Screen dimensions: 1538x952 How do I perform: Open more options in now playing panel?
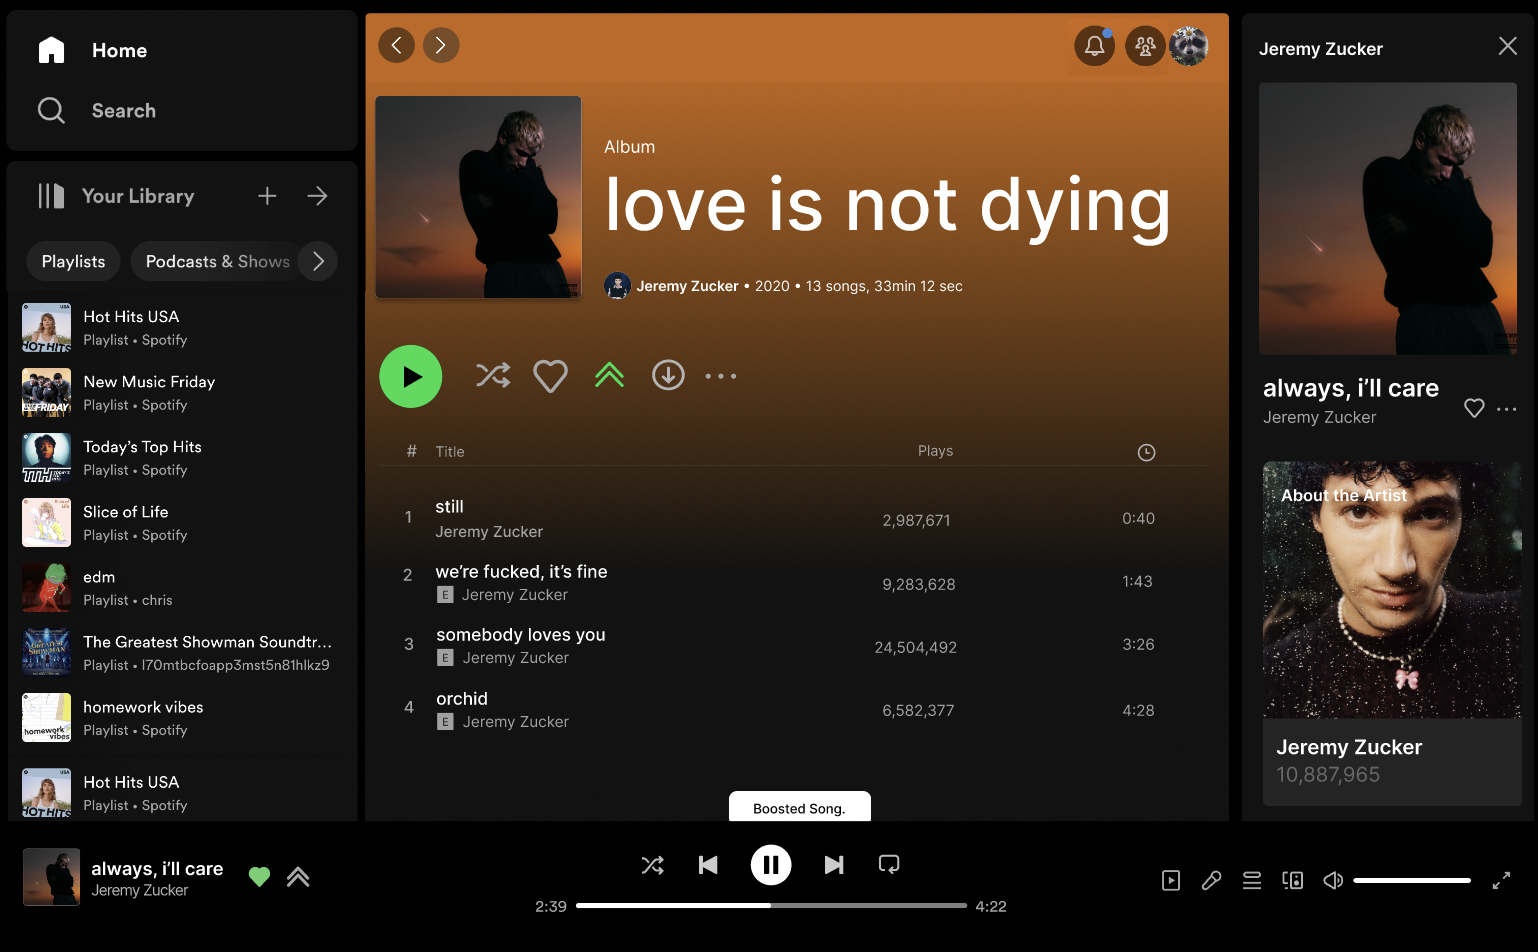click(1507, 409)
